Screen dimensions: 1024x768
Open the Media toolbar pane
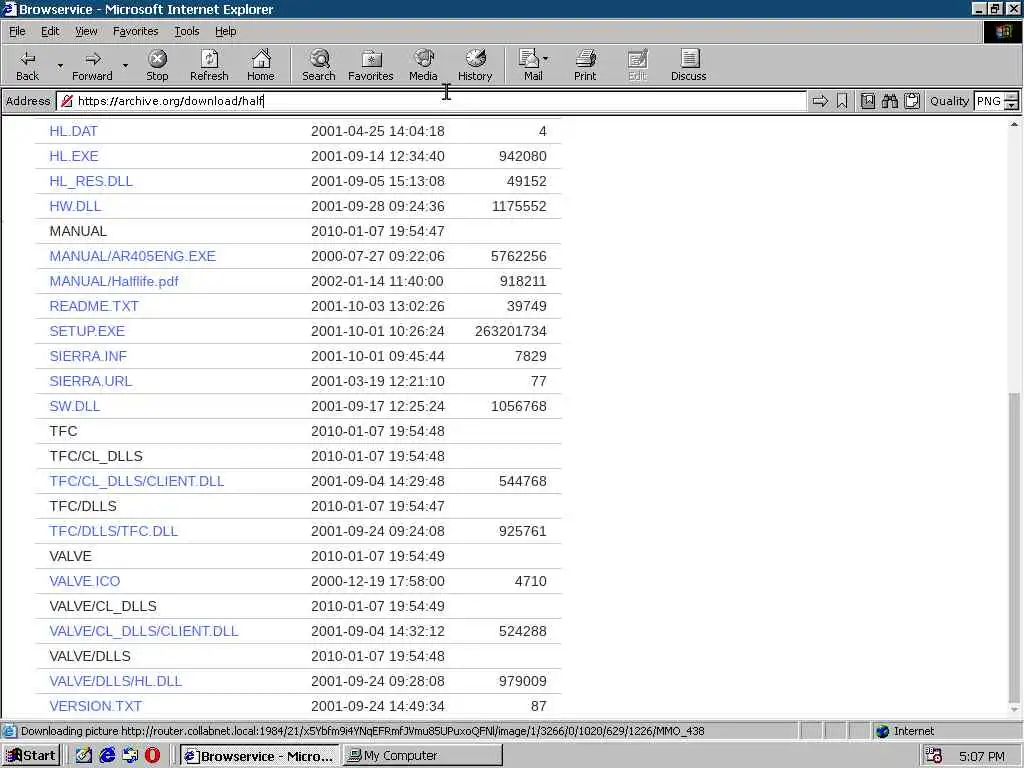coord(423,65)
